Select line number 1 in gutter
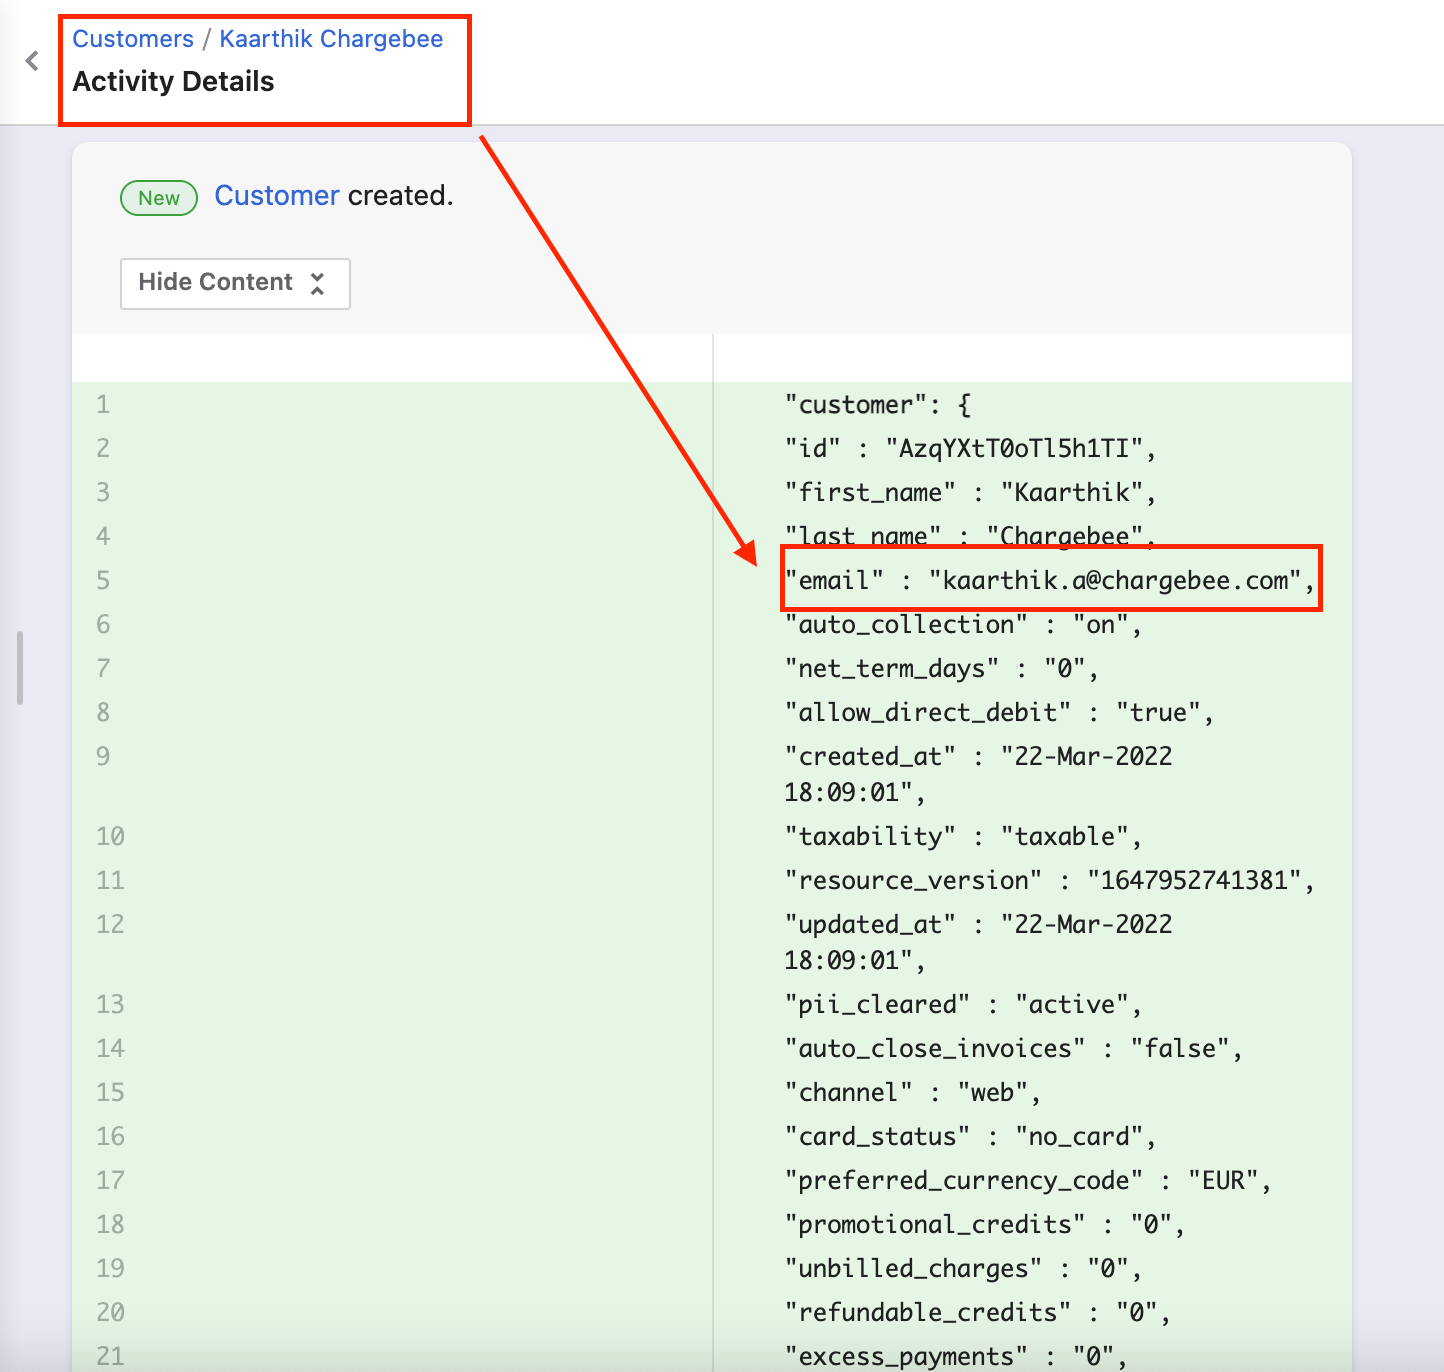Image resolution: width=1444 pixels, height=1372 pixels. click(103, 405)
